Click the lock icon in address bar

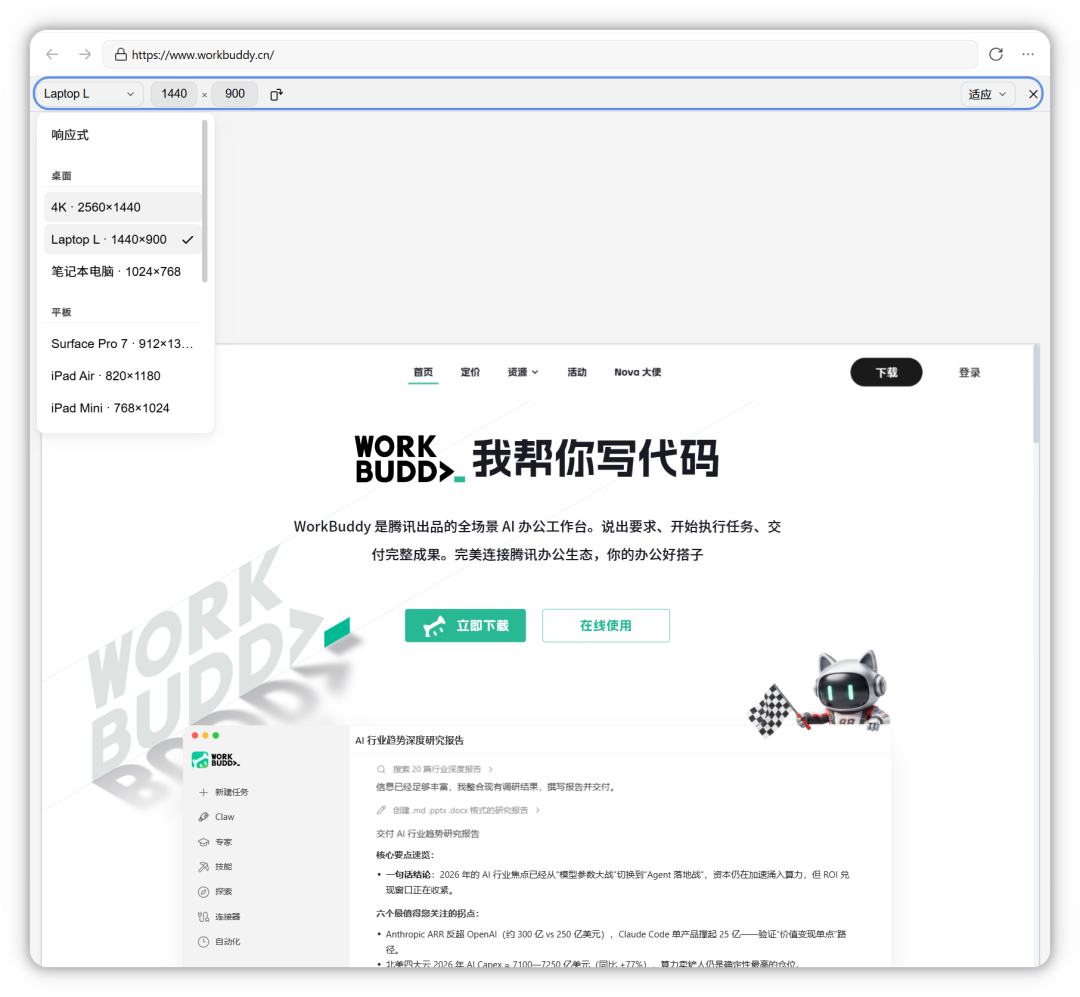point(121,54)
